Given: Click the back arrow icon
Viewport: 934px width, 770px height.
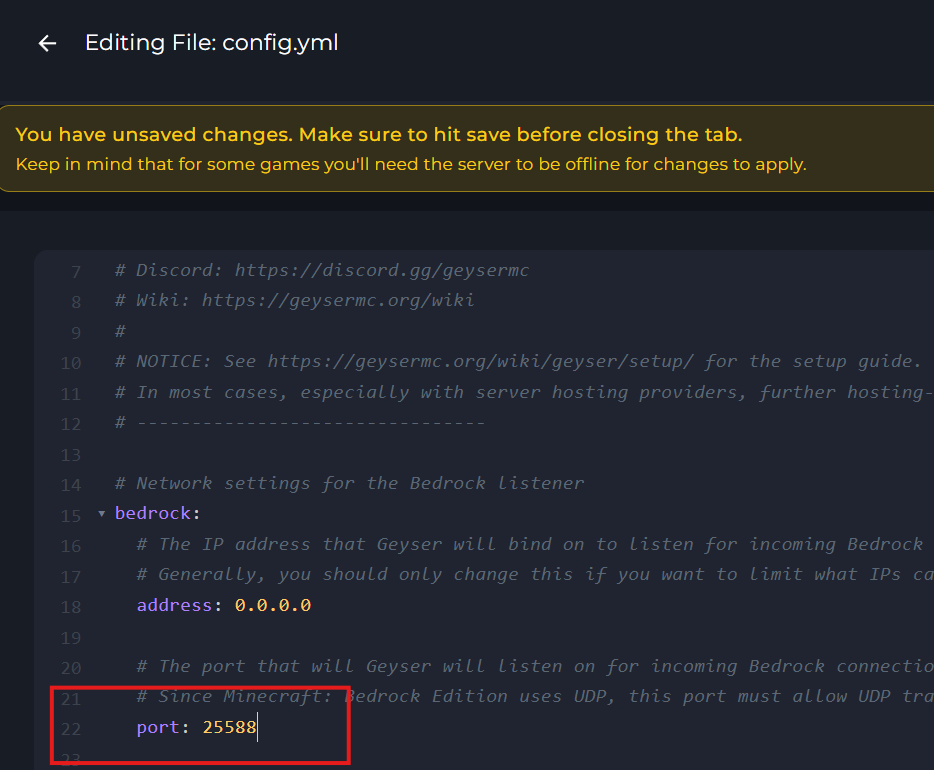Looking at the screenshot, I should coord(47,43).
